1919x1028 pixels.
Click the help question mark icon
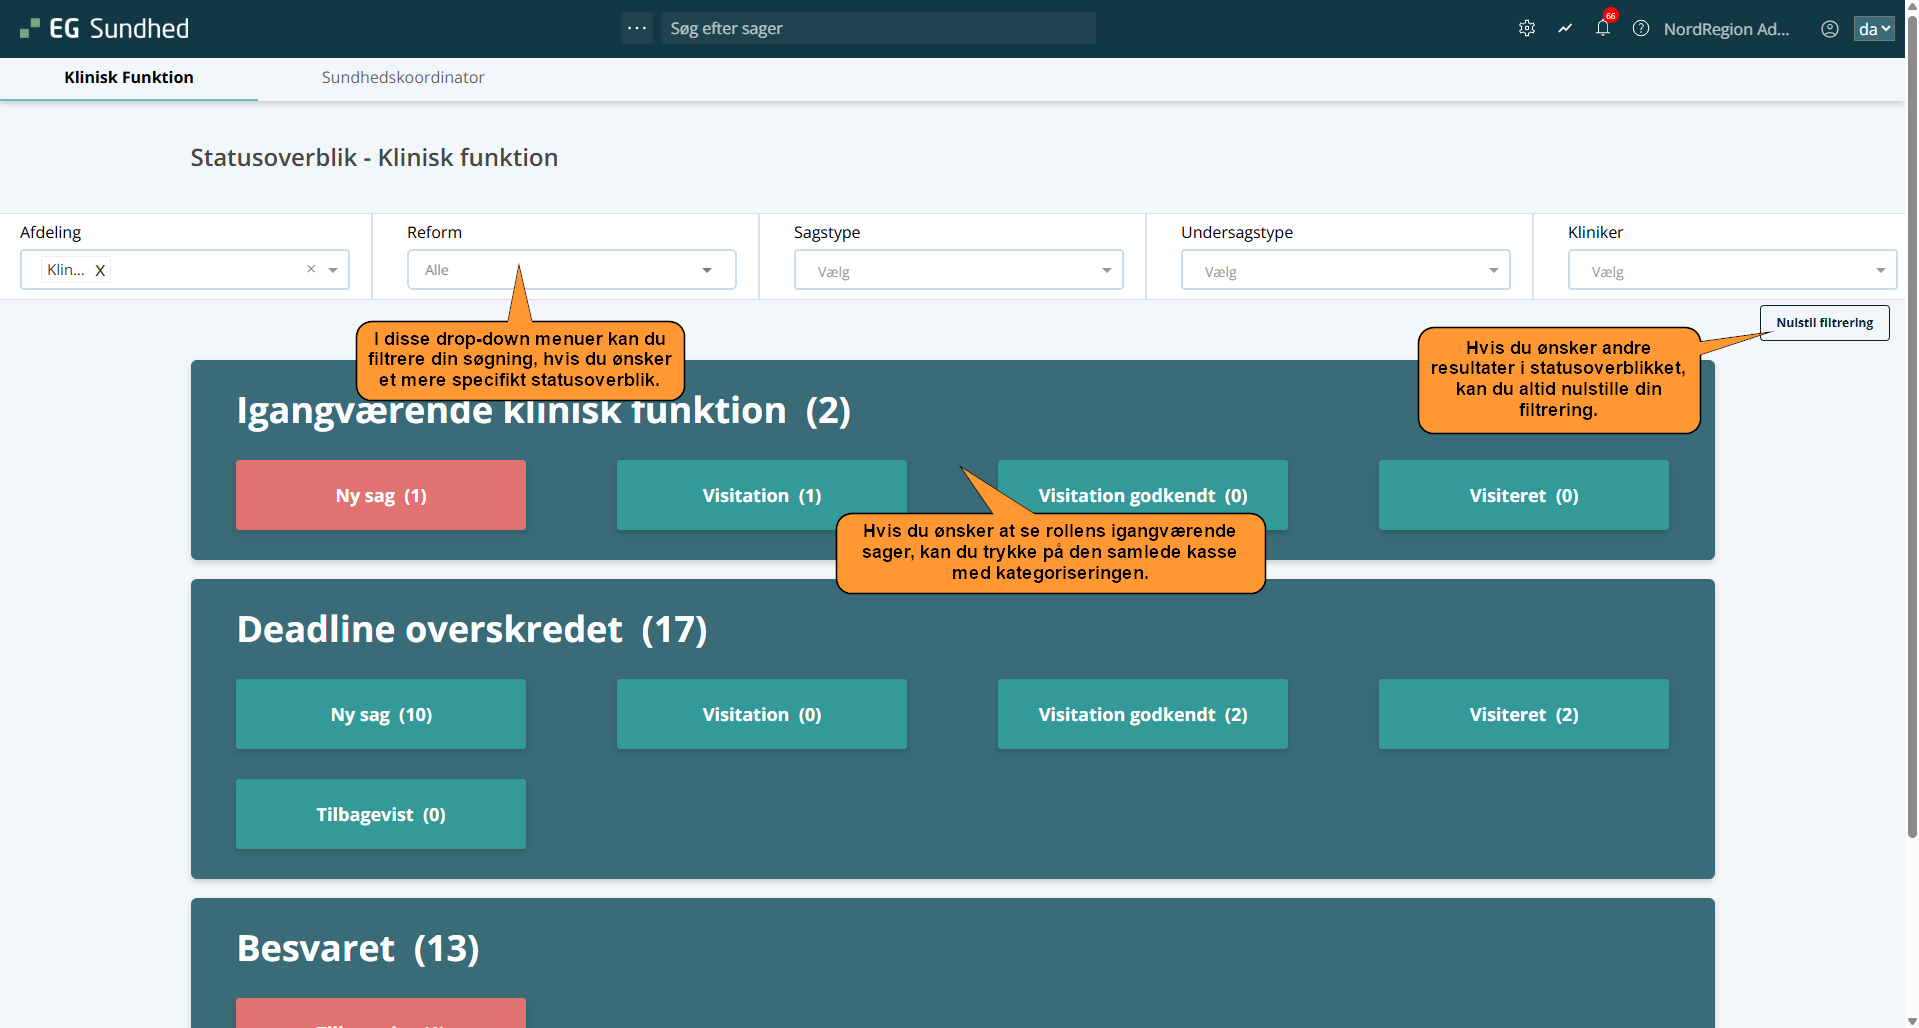[1641, 29]
